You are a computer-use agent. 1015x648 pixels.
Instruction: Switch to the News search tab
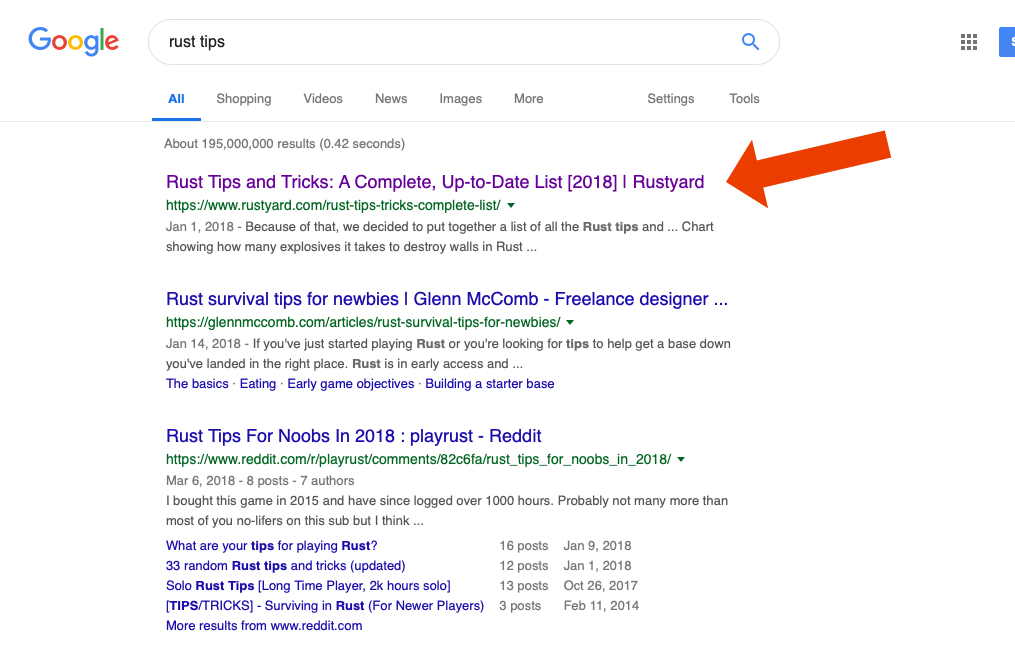390,99
